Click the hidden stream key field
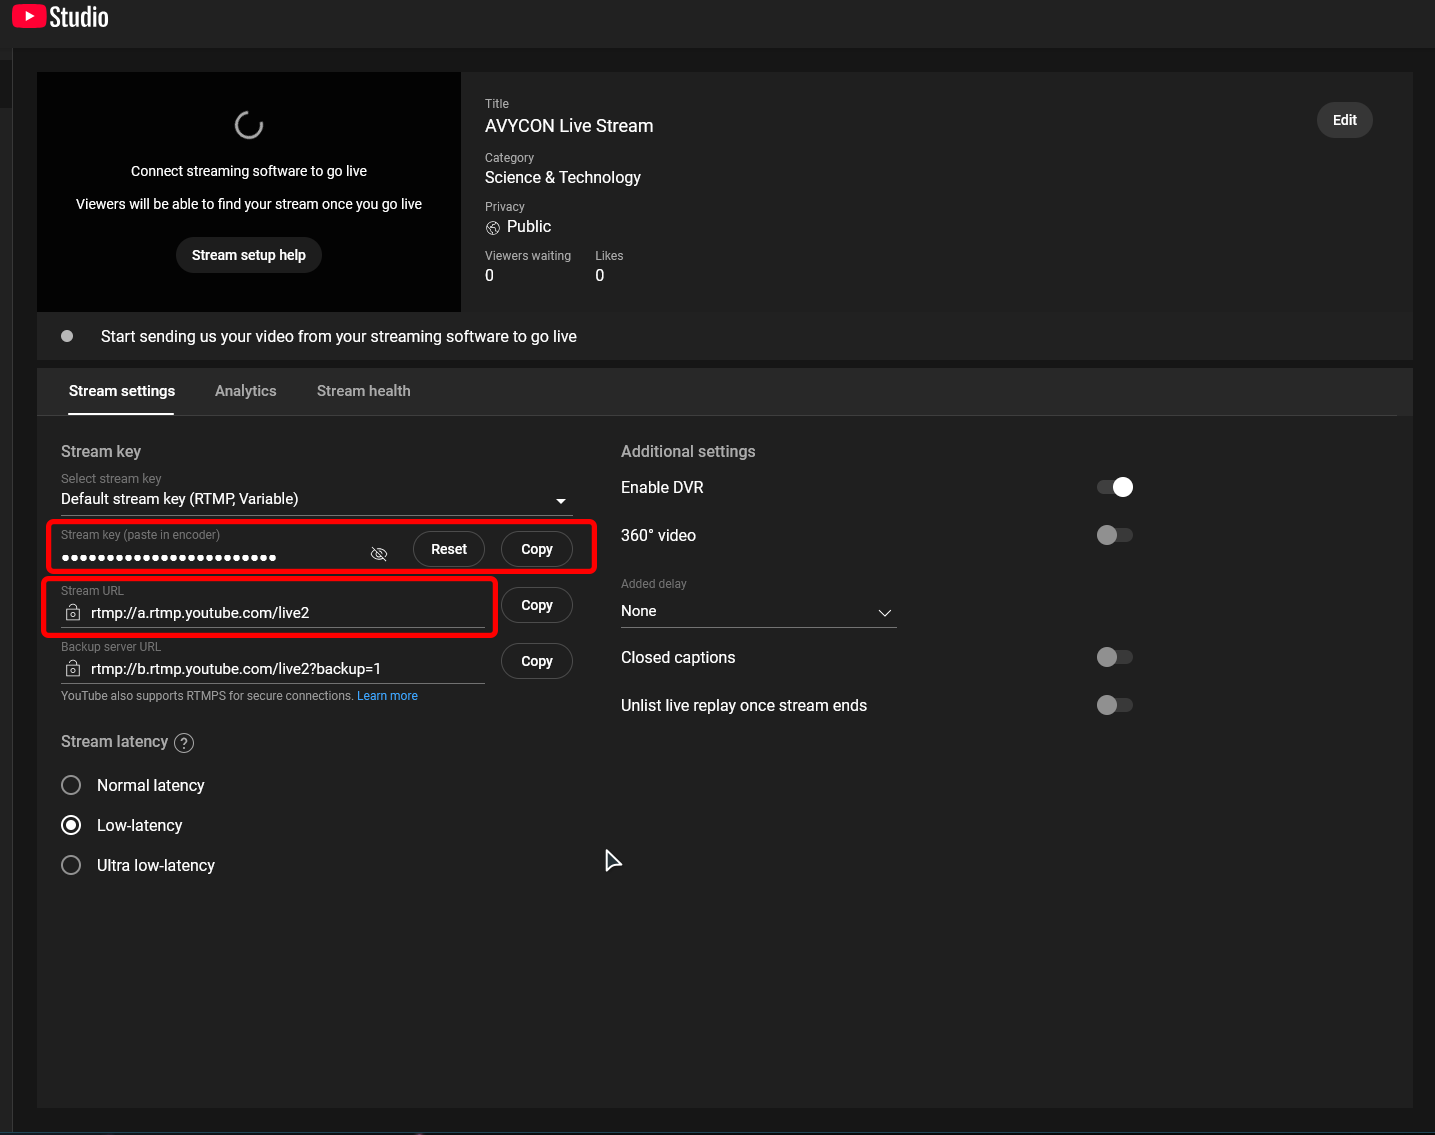 [x=213, y=556]
